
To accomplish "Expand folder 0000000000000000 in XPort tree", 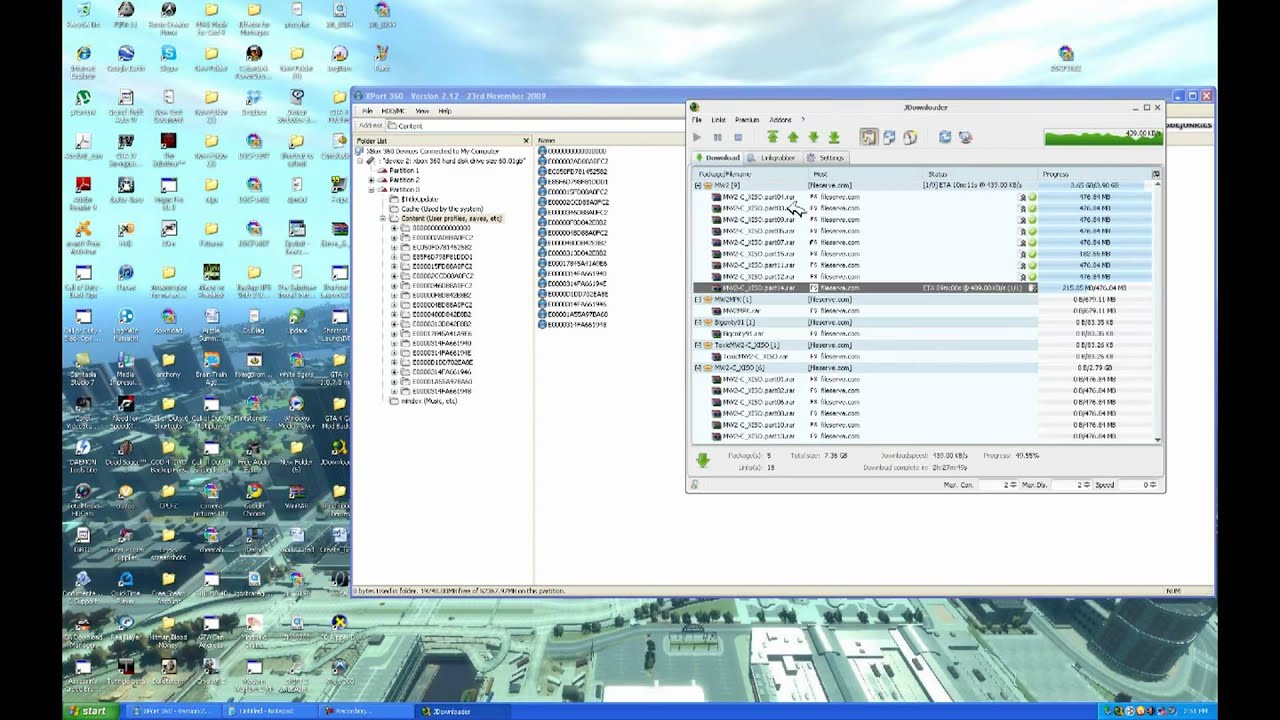I will point(393,228).
